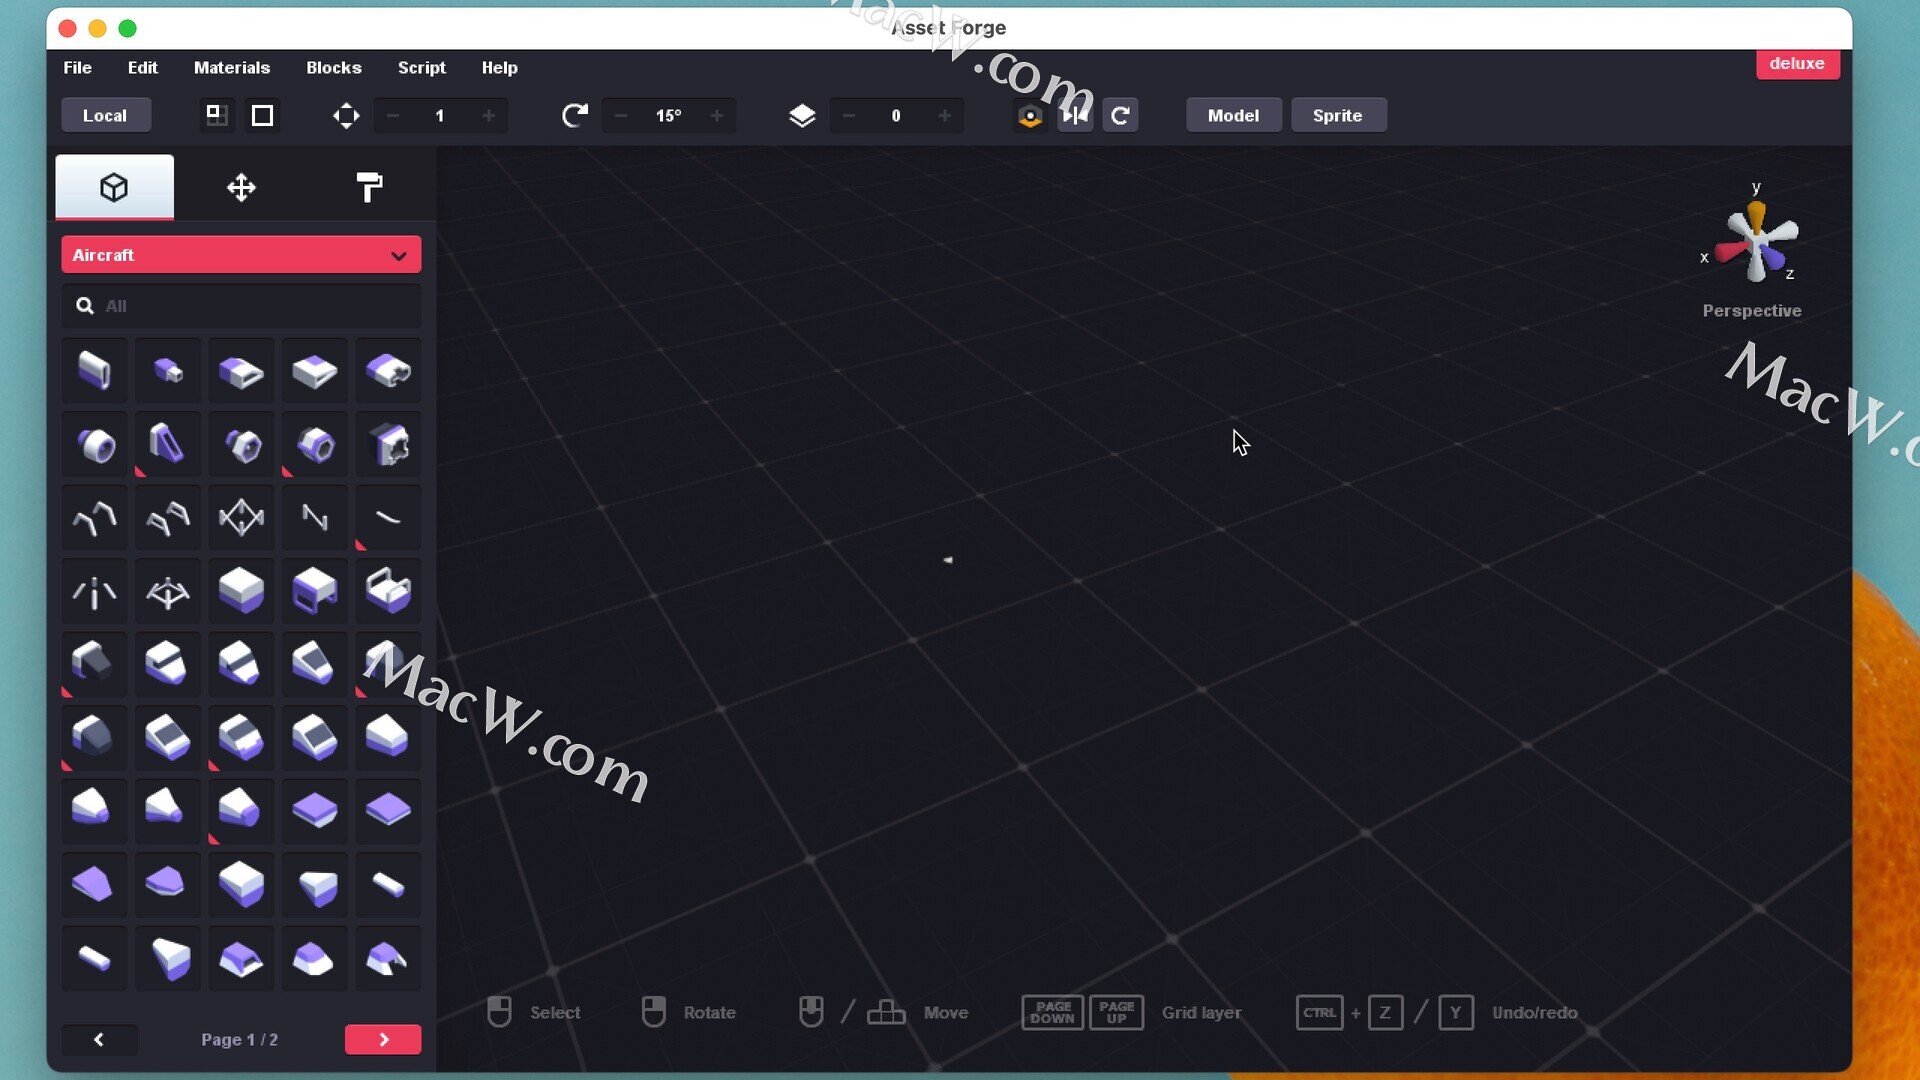Open the File menu
The image size is (1920, 1080).
(77, 67)
